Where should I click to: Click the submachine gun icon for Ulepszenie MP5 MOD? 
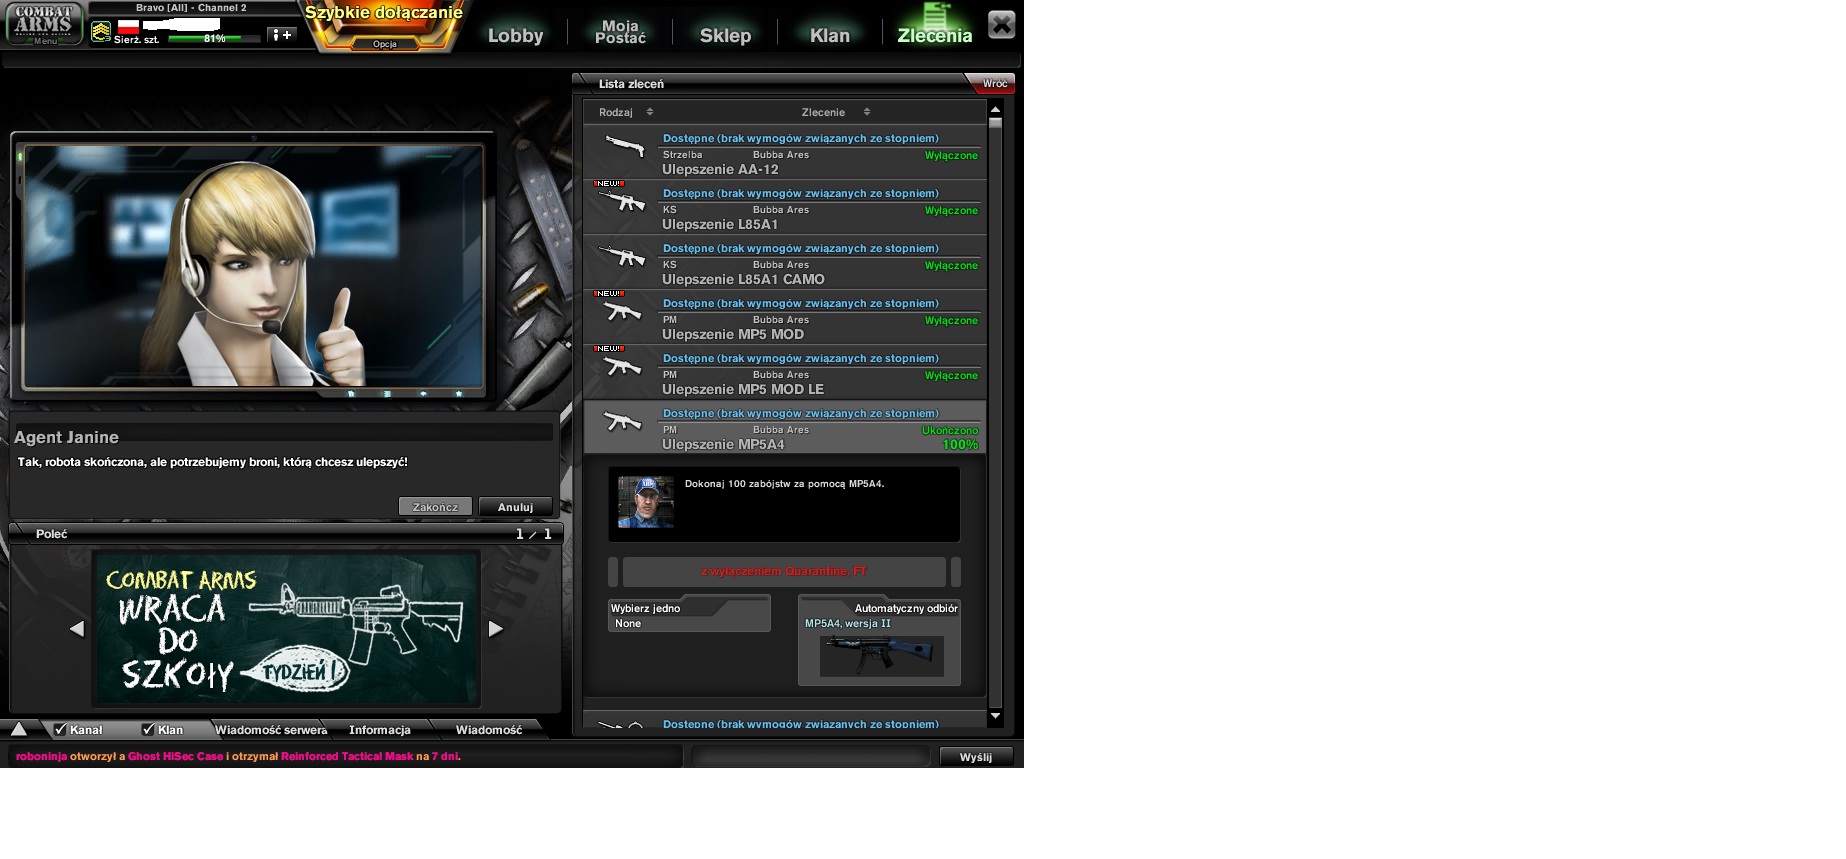(623, 312)
